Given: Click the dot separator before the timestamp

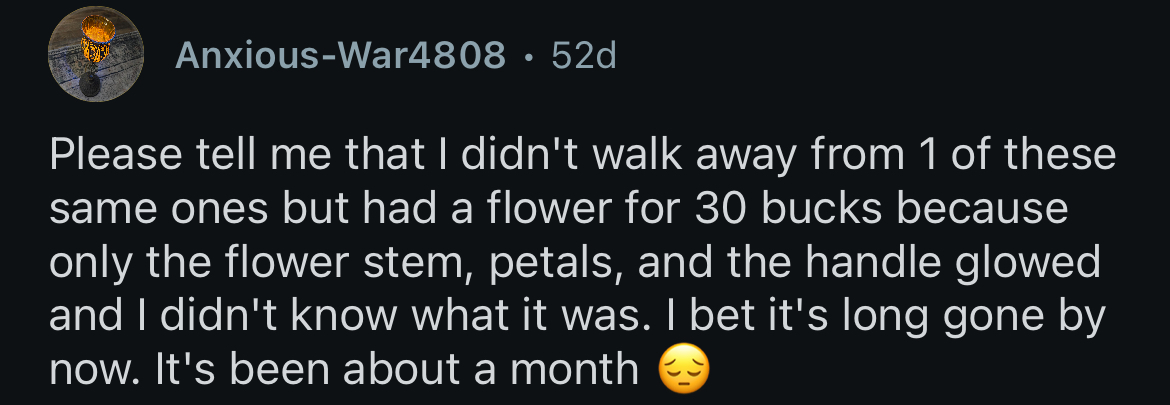Looking at the screenshot, I should 528,57.
